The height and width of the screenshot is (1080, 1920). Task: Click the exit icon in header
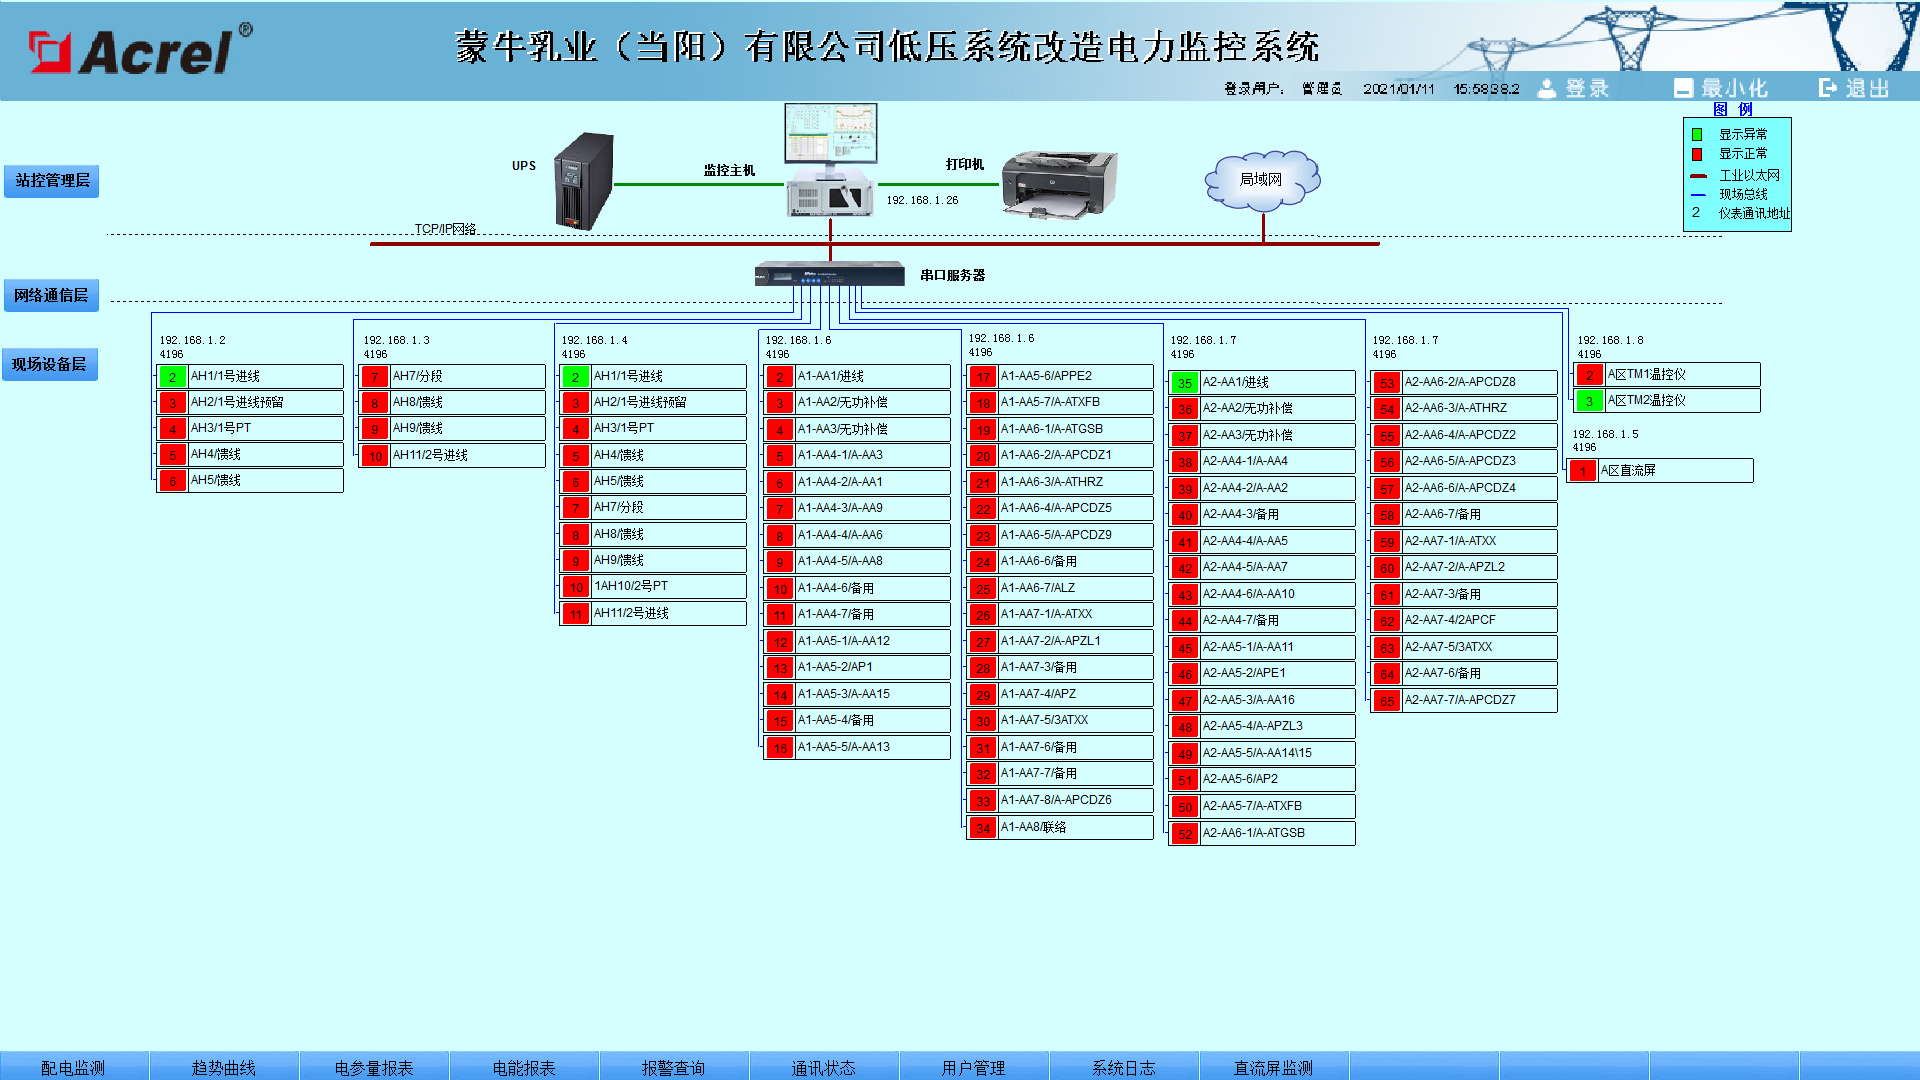tap(1827, 88)
